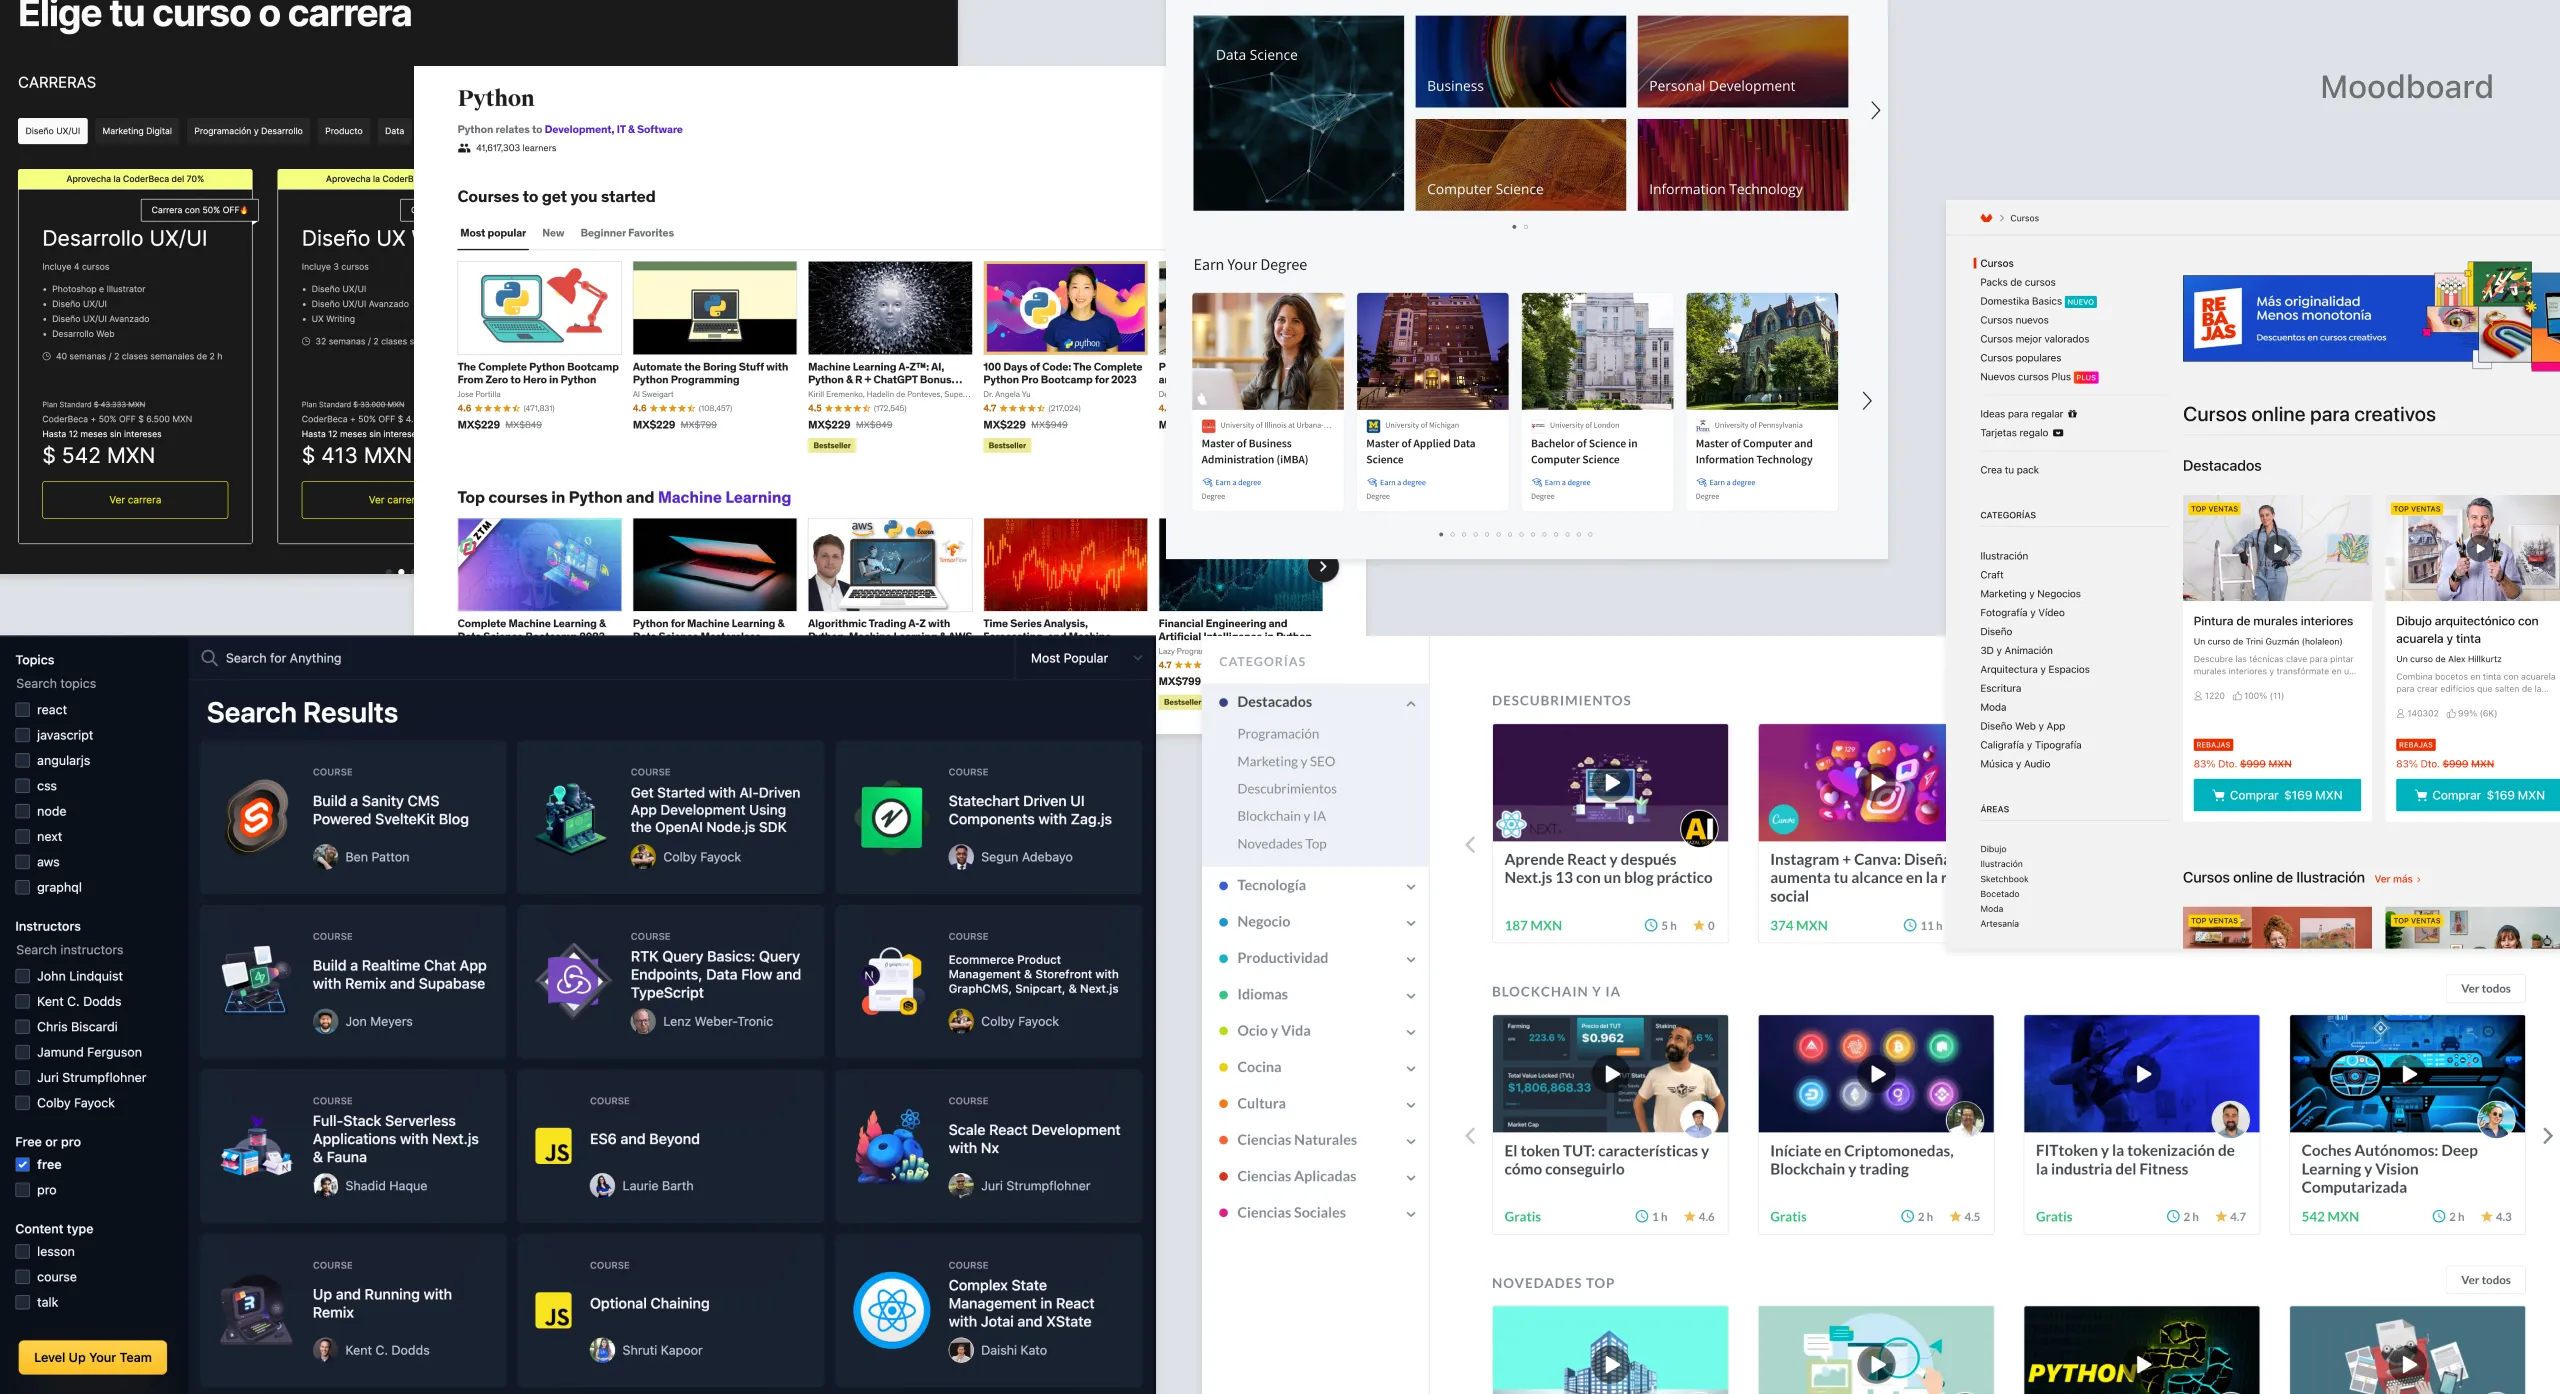
Task: Click the next arrow beside degree cards
Action: tap(1866, 401)
